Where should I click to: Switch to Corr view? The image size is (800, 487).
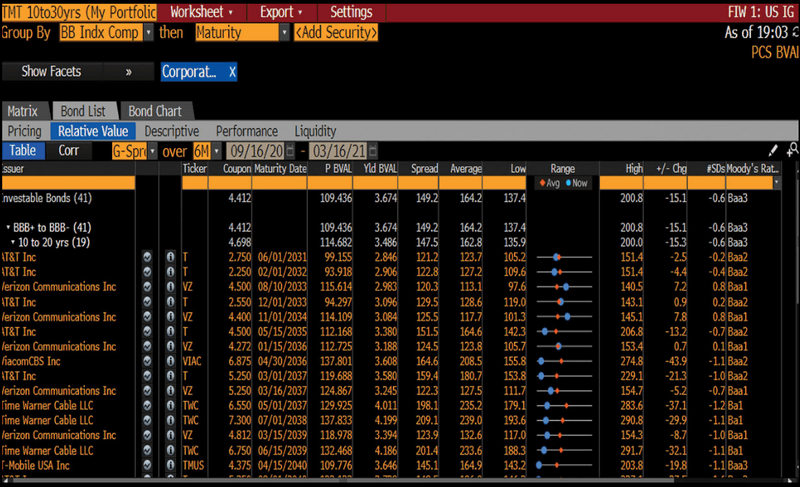pyautogui.click(x=68, y=150)
